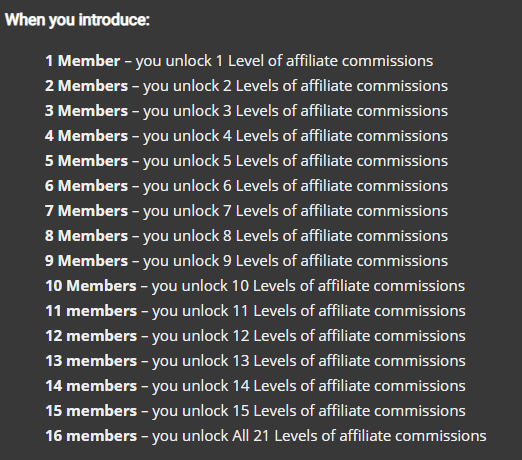Select the "11 members" entry

click(255, 311)
